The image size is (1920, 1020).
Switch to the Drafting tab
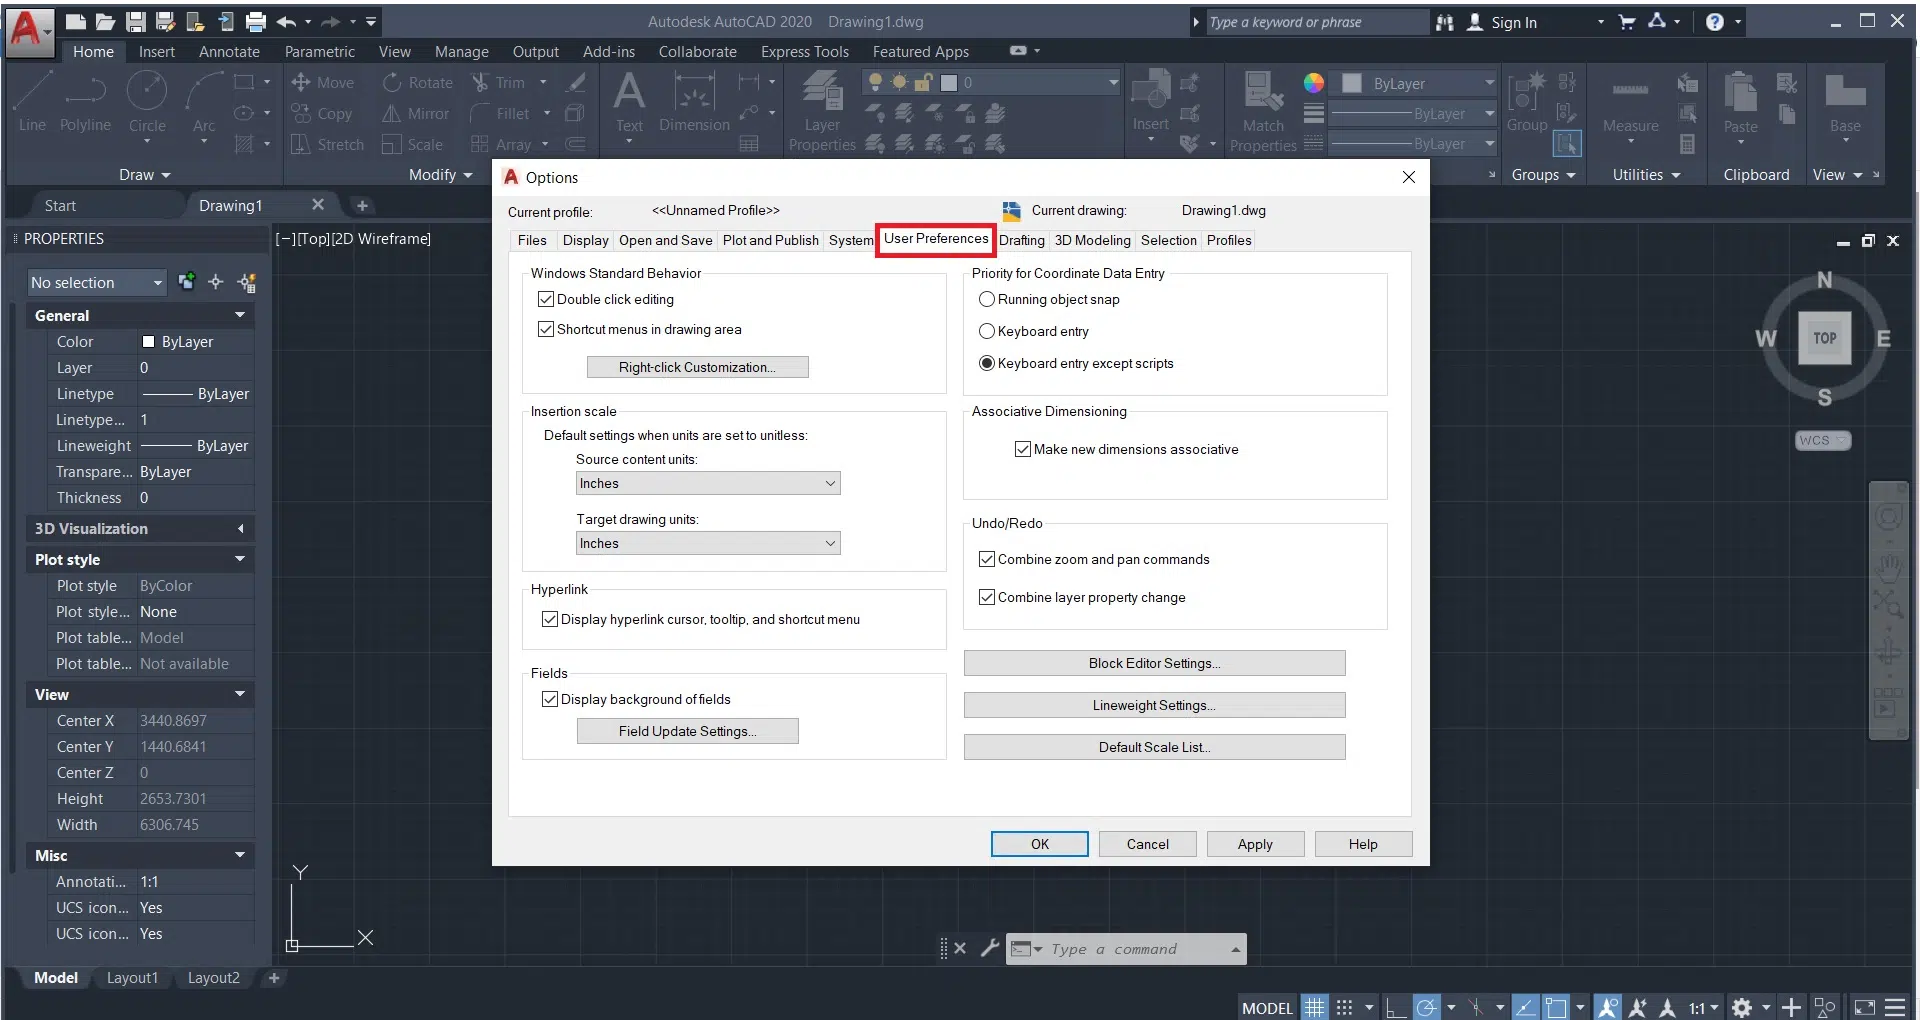(1021, 240)
